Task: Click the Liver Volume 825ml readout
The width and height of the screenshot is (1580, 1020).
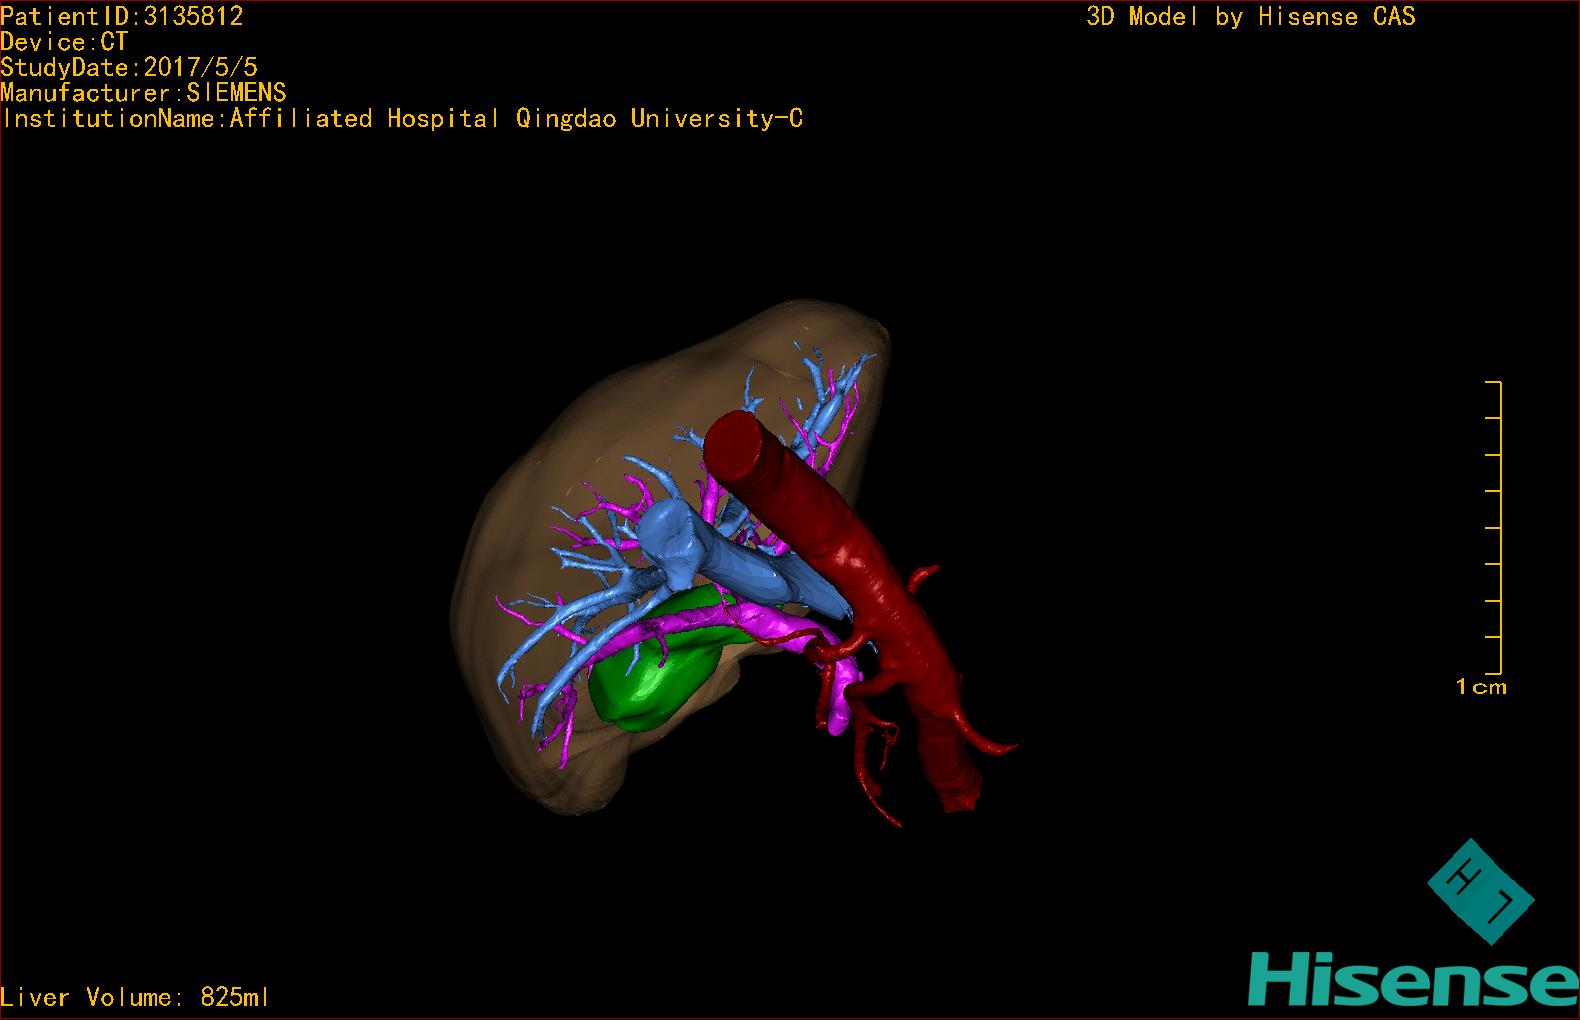Action: point(135,997)
